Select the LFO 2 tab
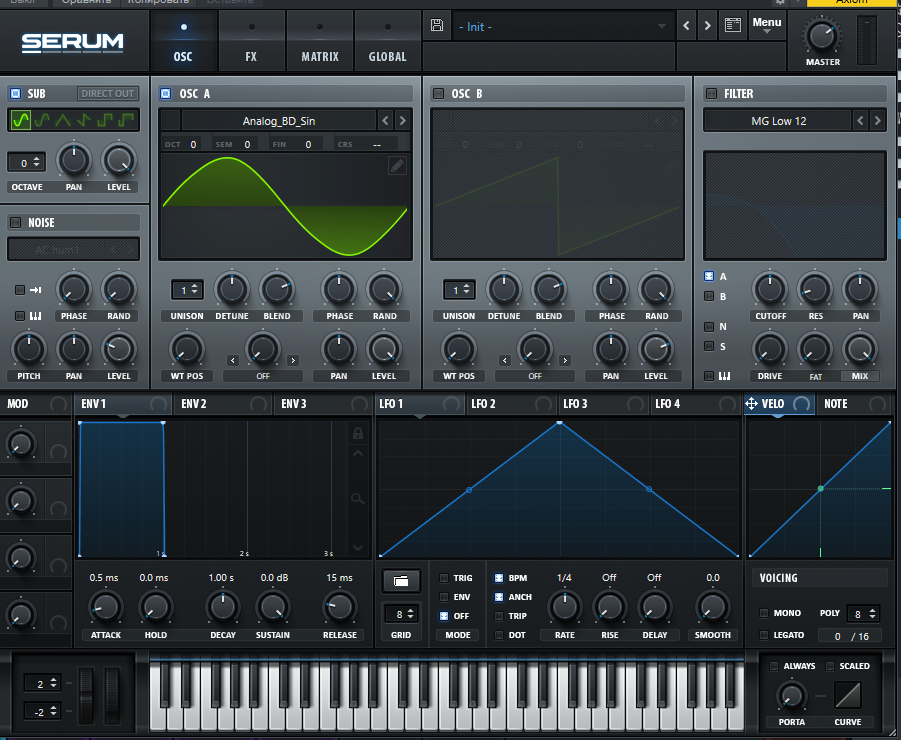 [511, 404]
